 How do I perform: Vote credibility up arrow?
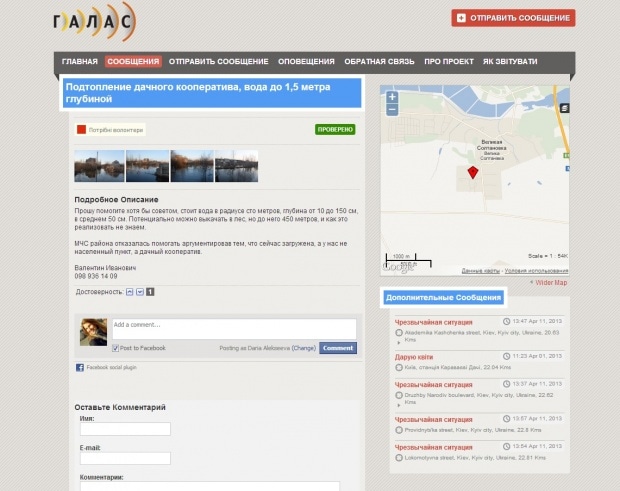click(x=129, y=292)
